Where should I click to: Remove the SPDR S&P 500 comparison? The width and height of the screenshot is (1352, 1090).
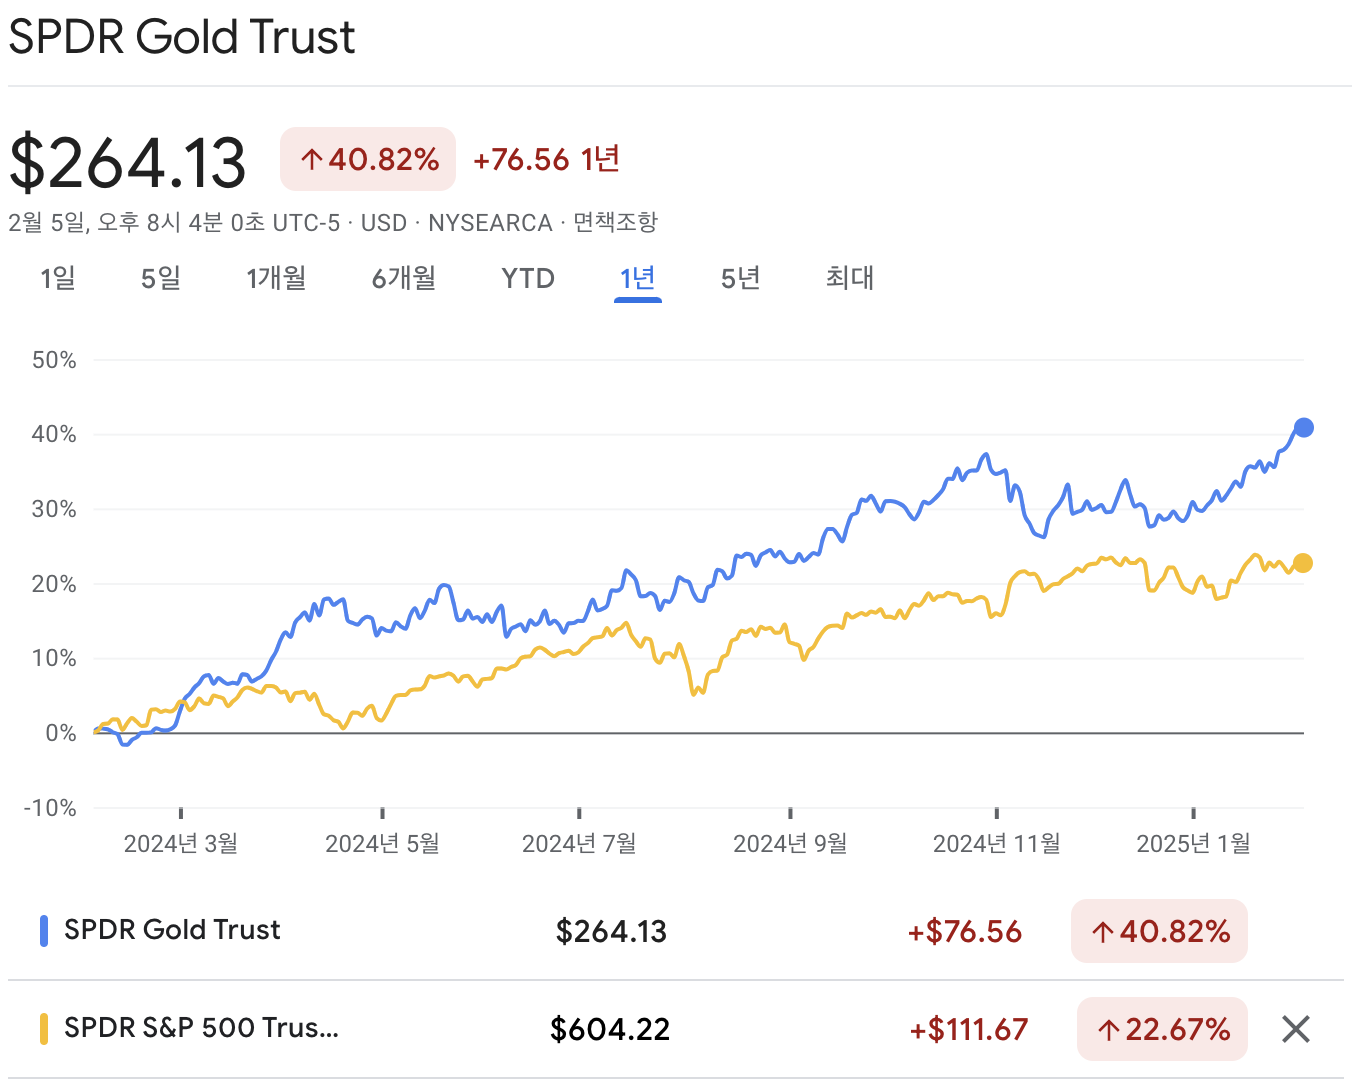pos(1295,1029)
